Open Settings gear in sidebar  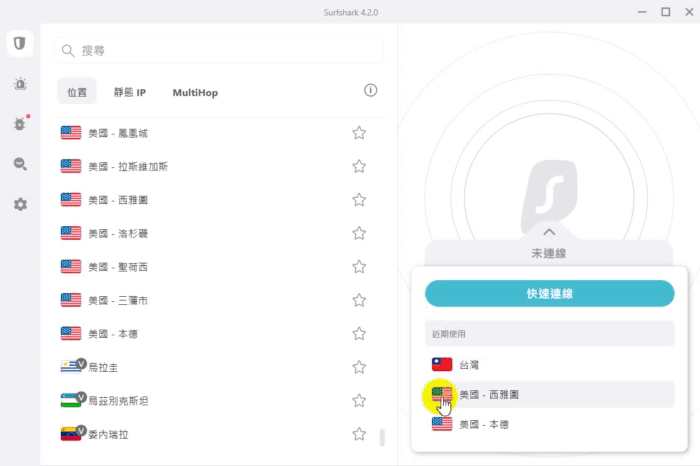click(x=20, y=204)
